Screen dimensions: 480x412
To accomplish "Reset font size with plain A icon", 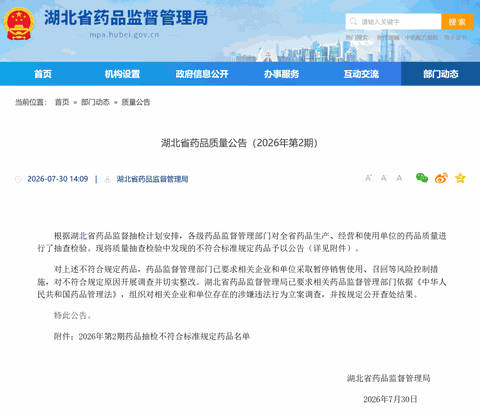I will [399, 178].
